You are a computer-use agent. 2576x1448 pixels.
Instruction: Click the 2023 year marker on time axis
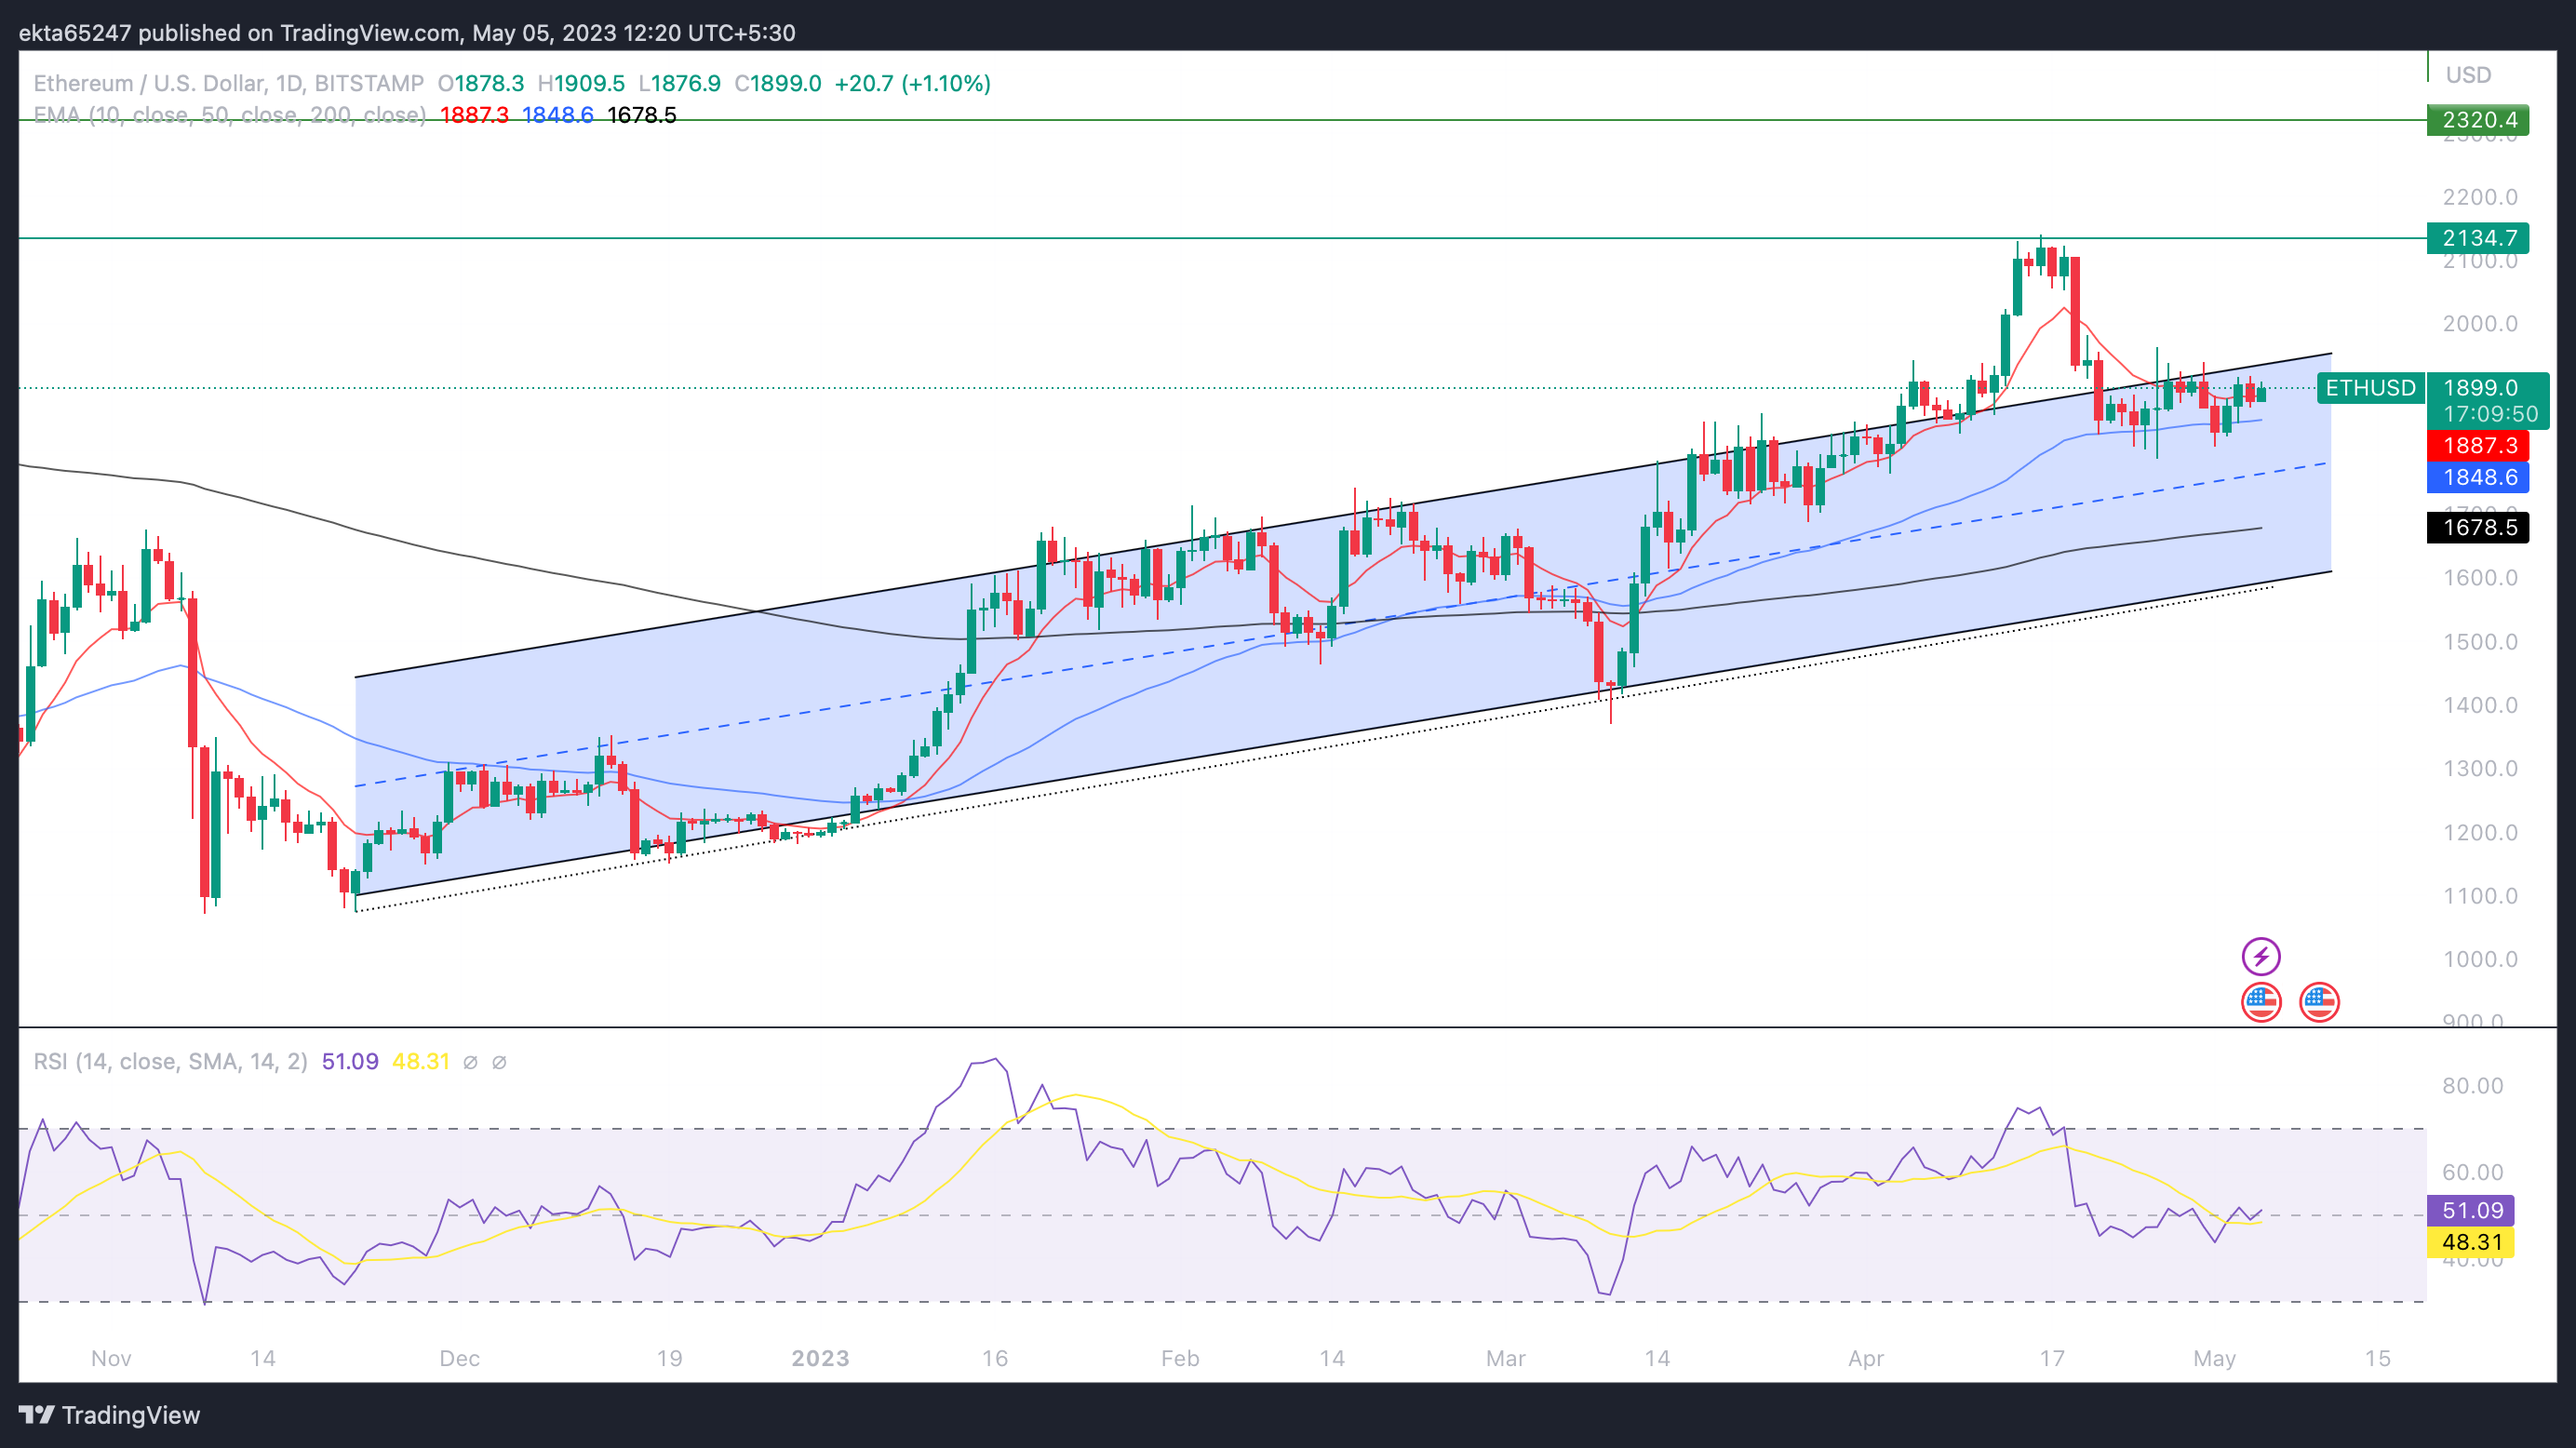click(x=820, y=1358)
